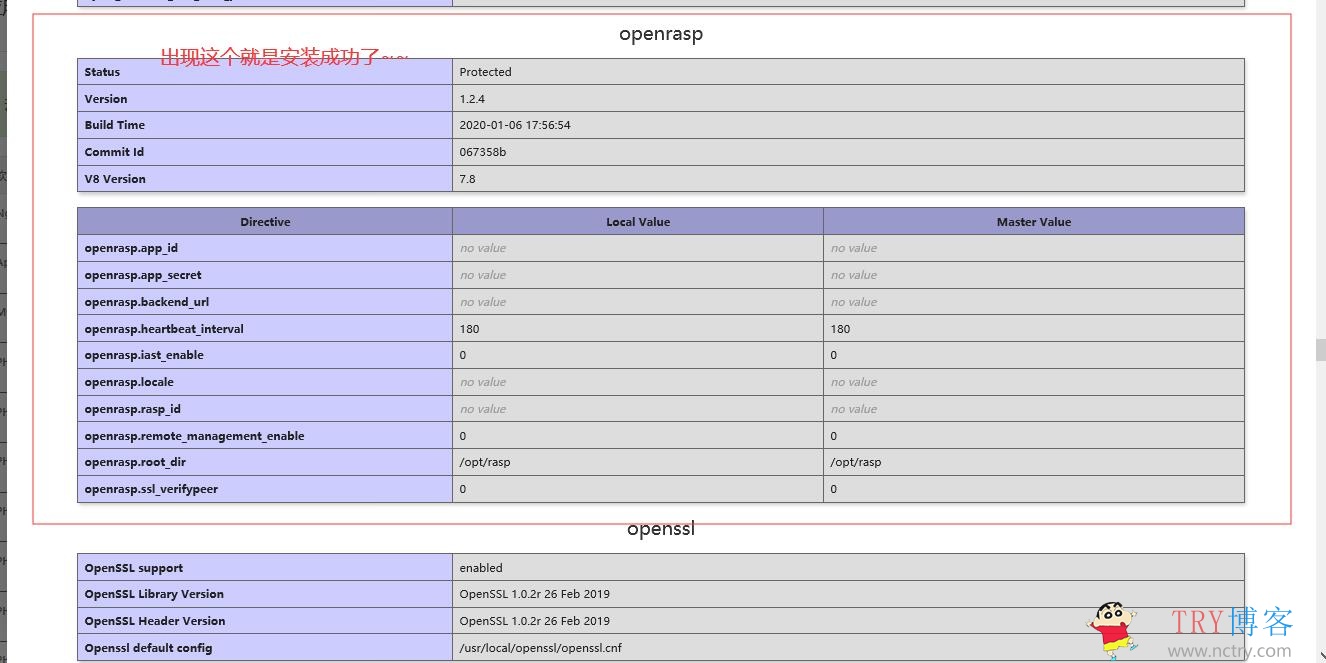Click the openssl section heading
The width and height of the screenshot is (1326, 663).
point(661,528)
